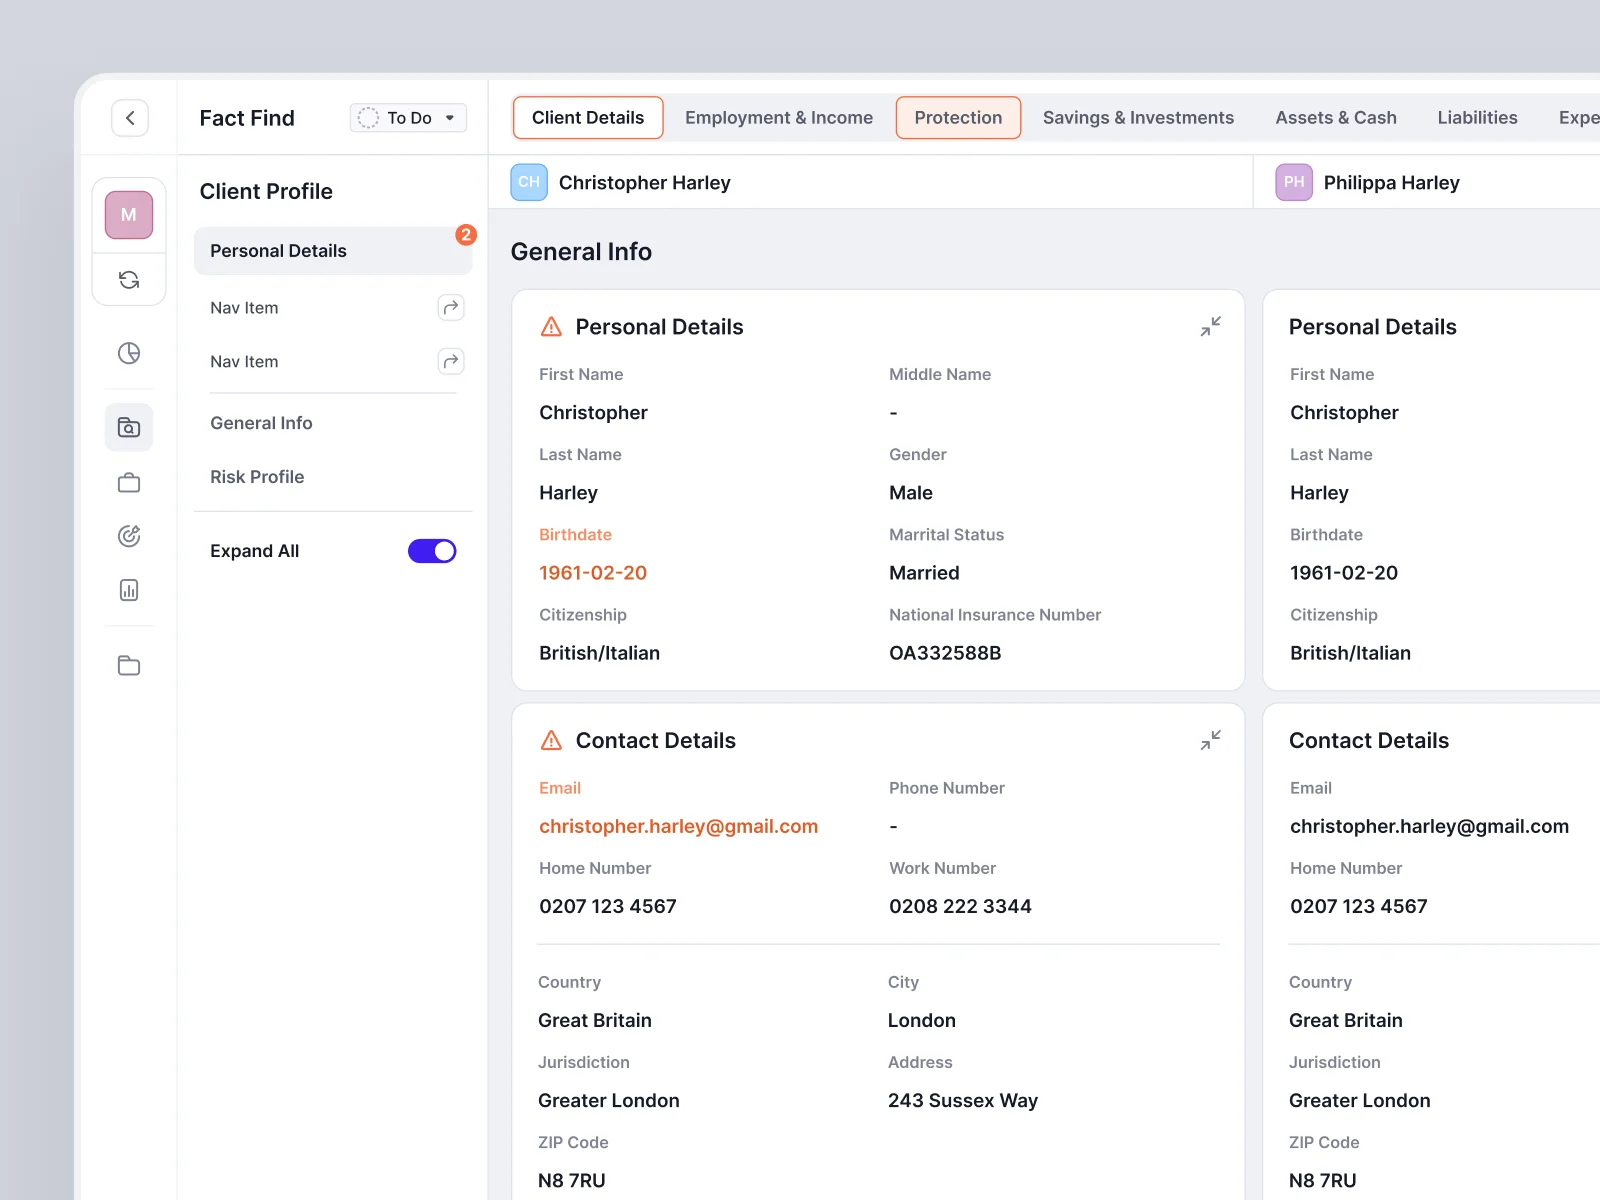Image resolution: width=1600 pixels, height=1200 pixels.
Task: Open the pie chart dashboard icon
Action: pyautogui.click(x=129, y=353)
